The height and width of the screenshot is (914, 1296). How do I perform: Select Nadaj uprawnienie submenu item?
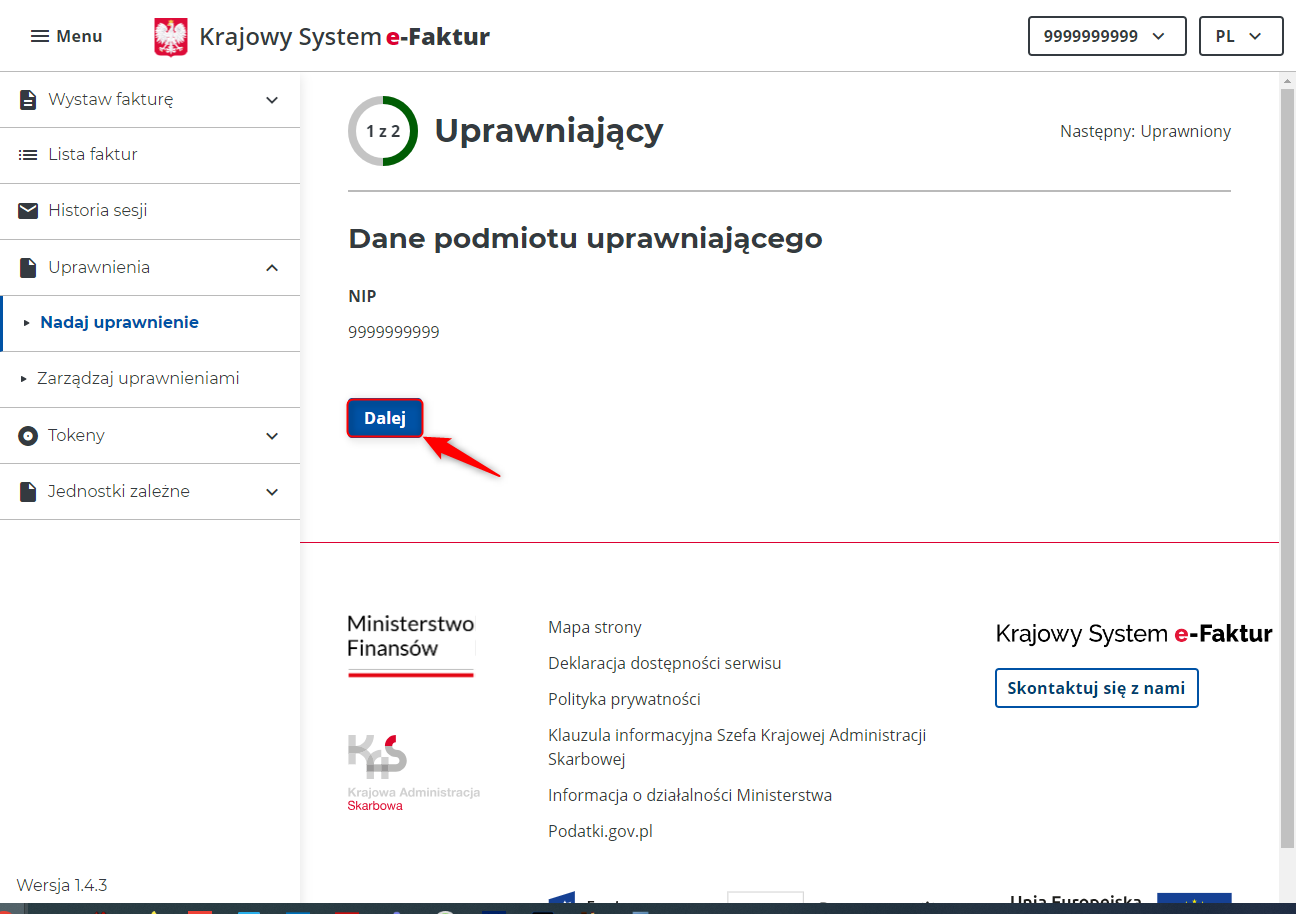(x=150, y=323)
